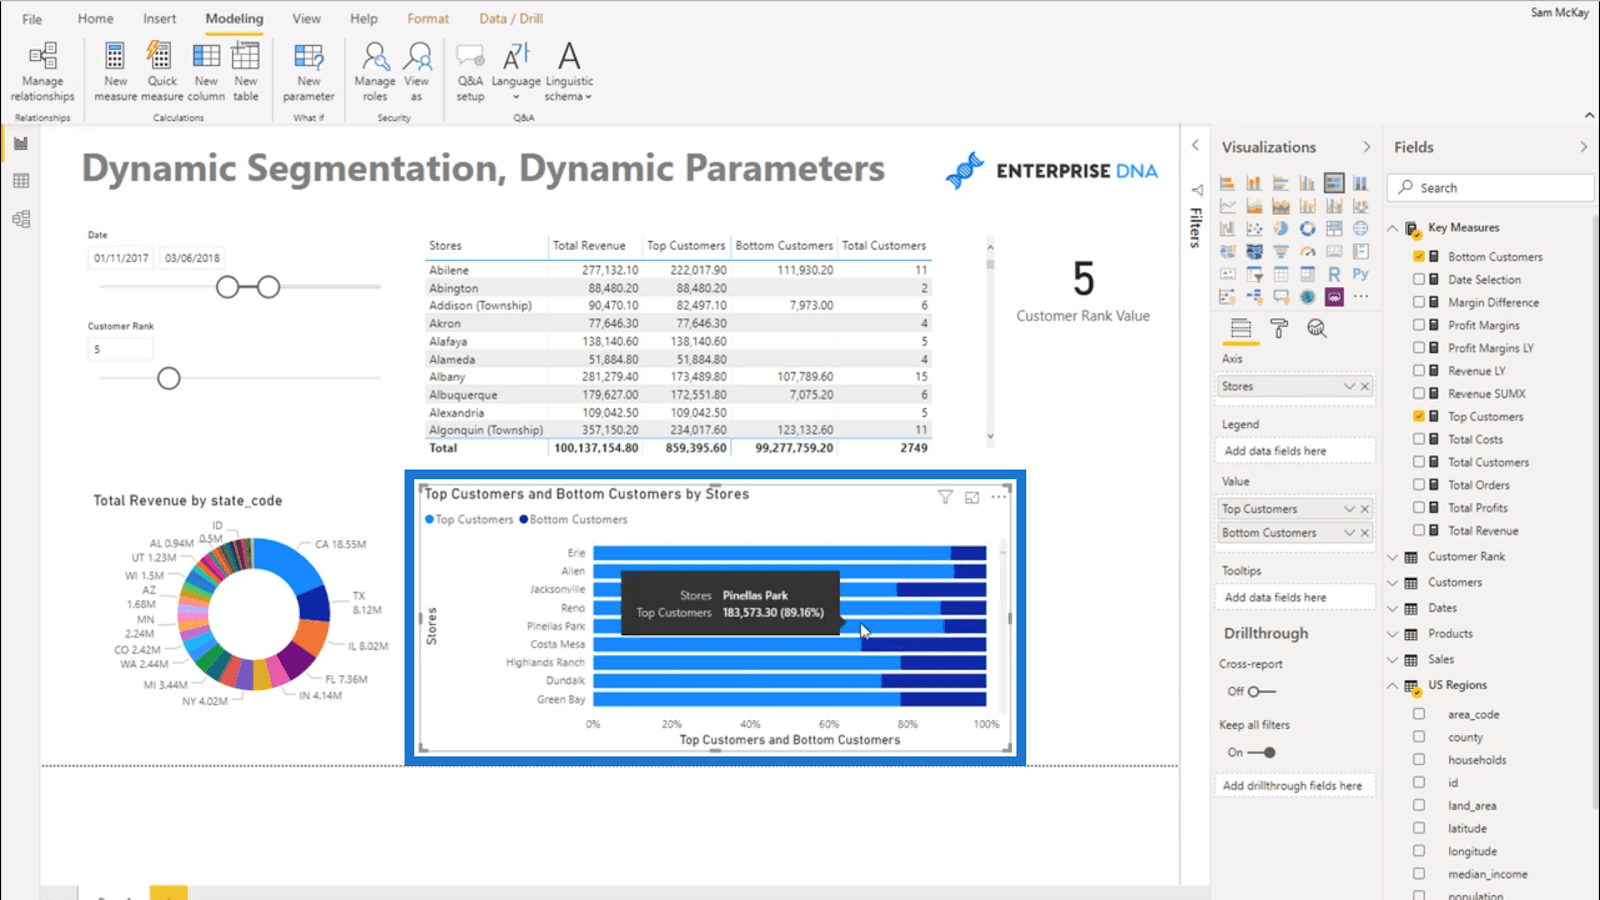The height and width of the screenshot is (900, 1600).
Task: Open dropdown for Stores axis field
Action: coord(1349,386)
